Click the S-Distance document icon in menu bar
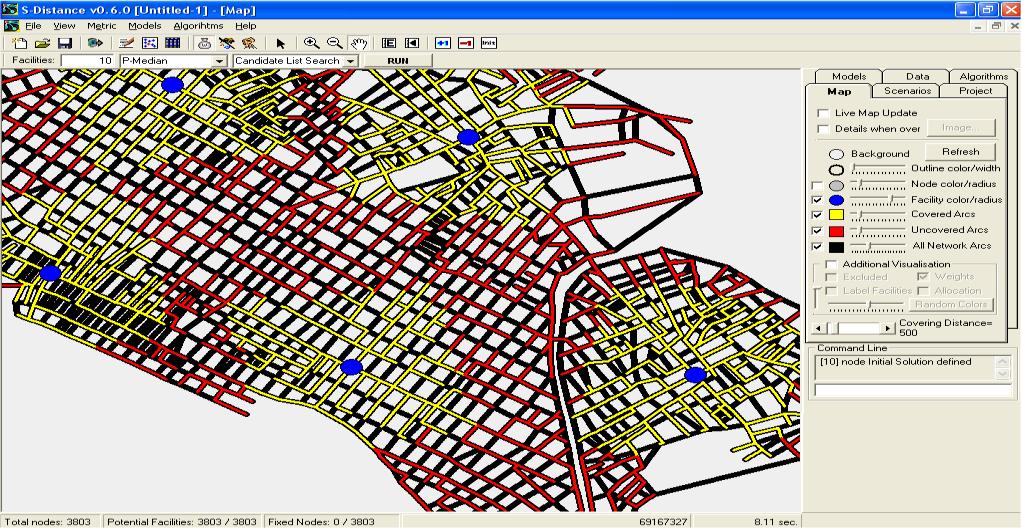This screenshot has width=1021, height=528. point(11,26)
